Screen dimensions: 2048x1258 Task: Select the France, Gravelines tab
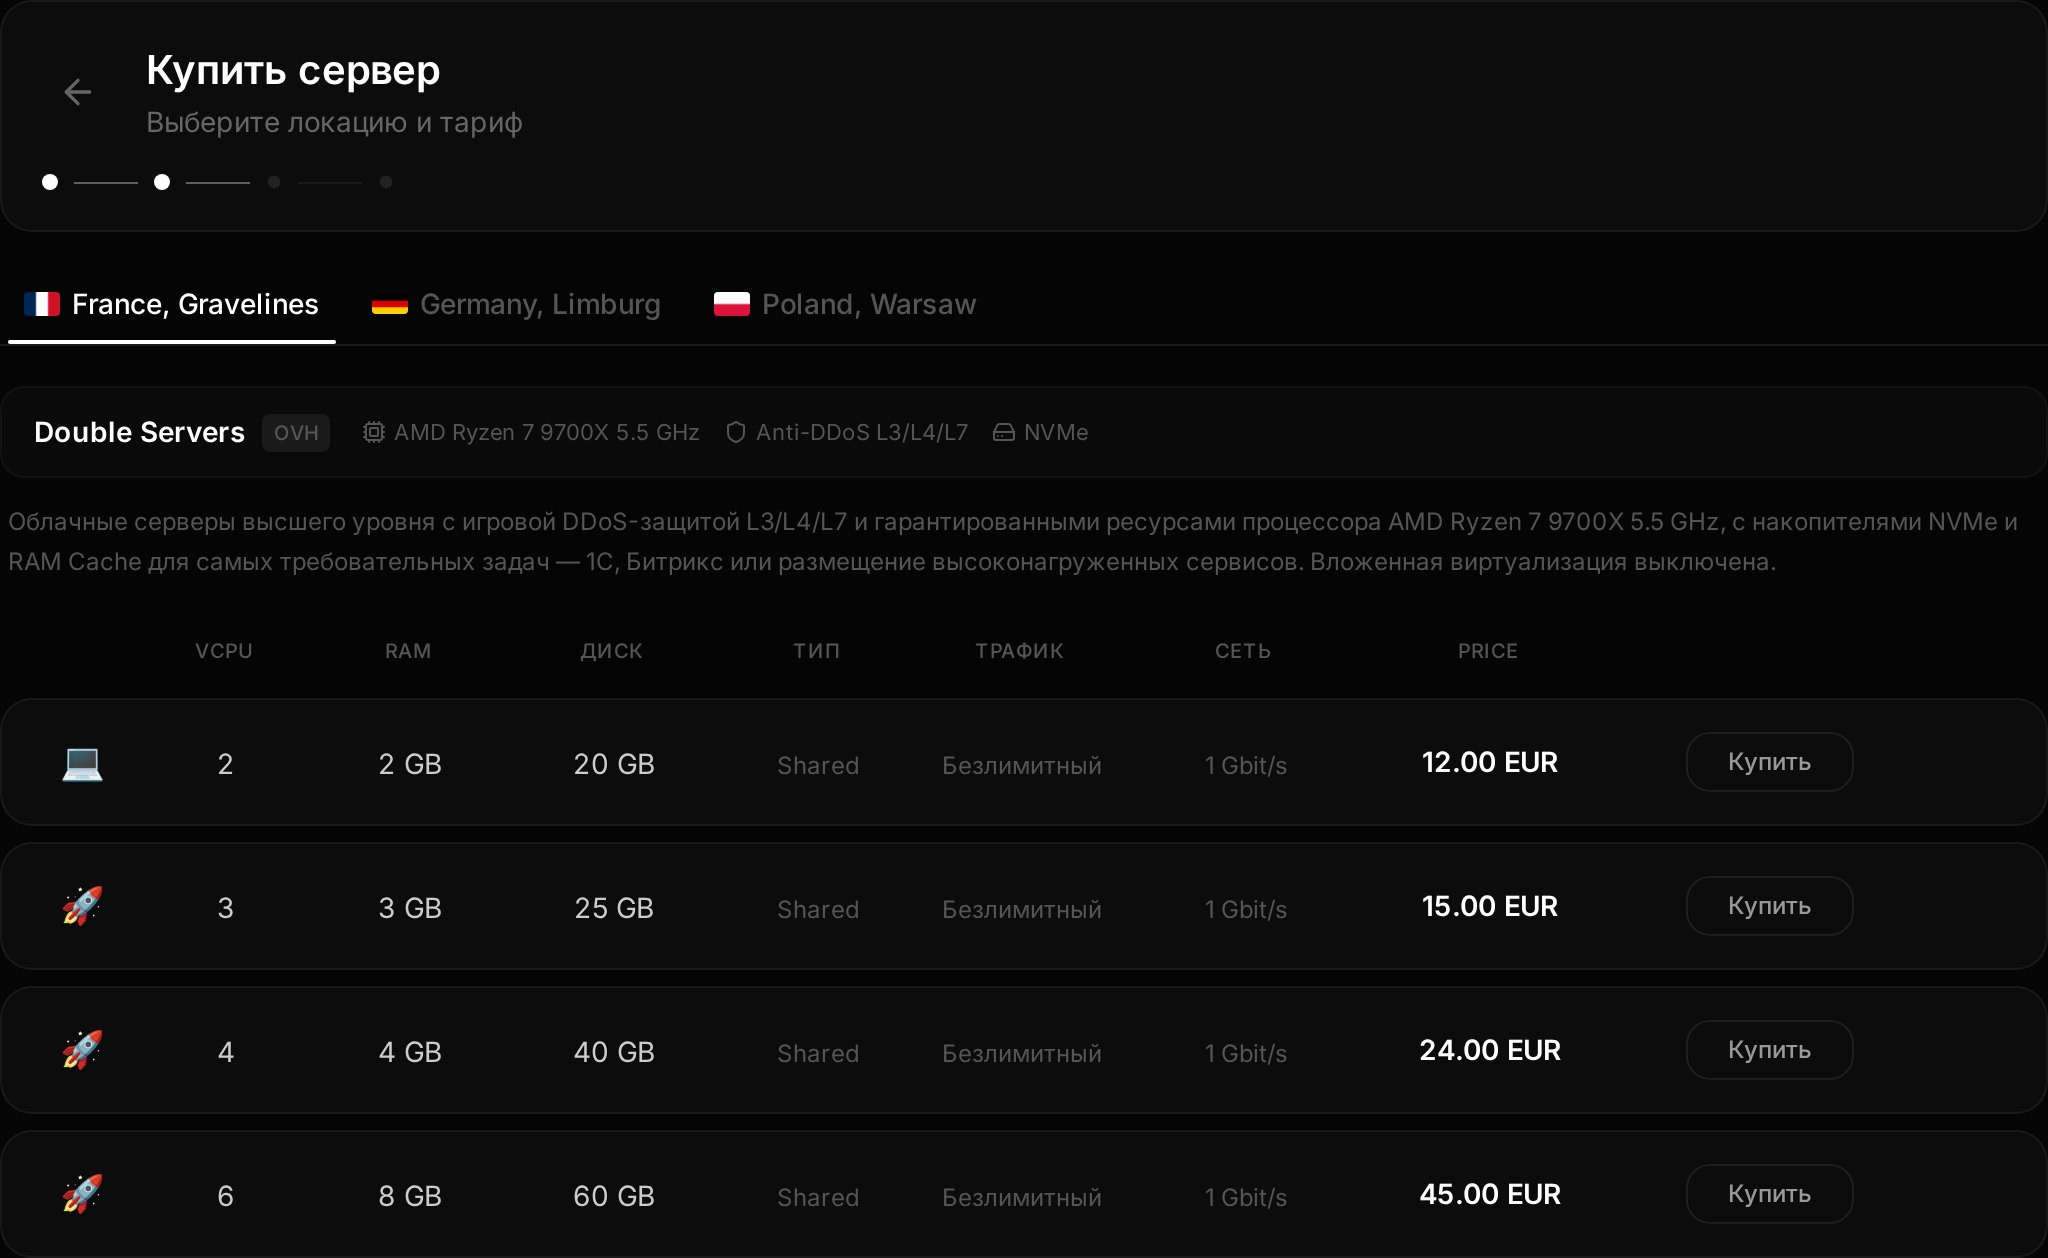pyautogui.click(x=172, y=305)
